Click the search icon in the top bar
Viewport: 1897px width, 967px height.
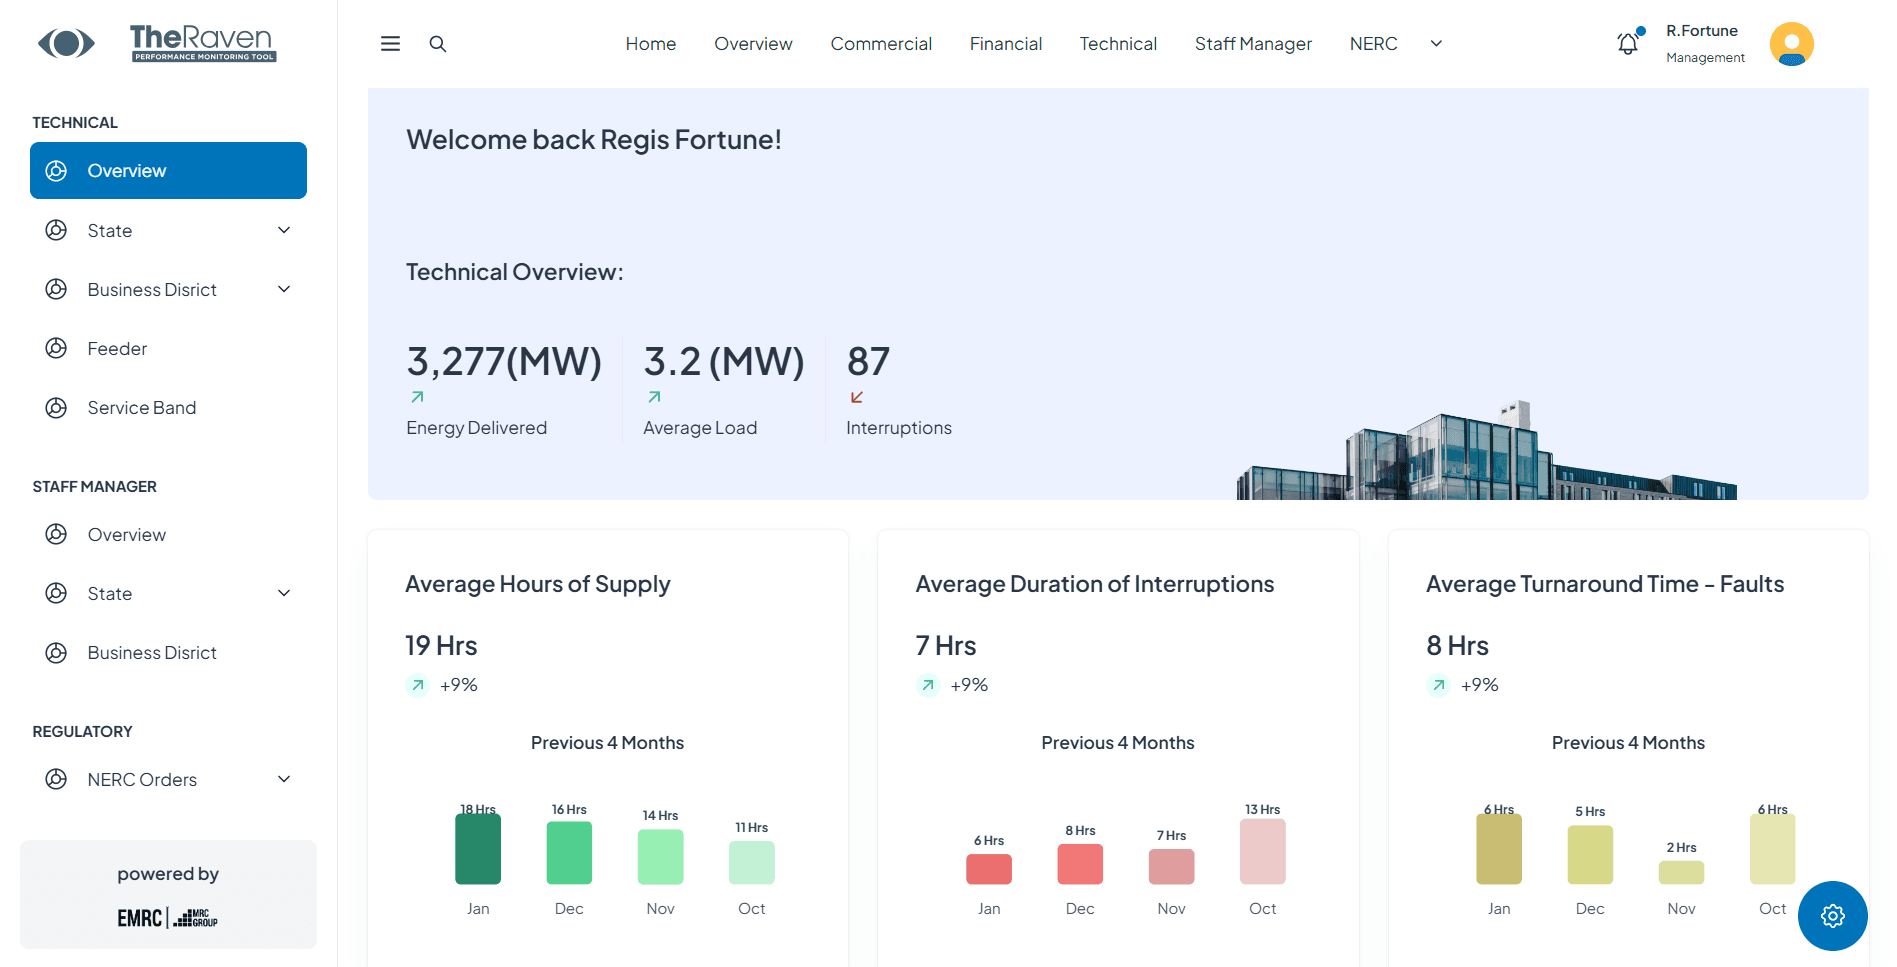click(437, 43)
